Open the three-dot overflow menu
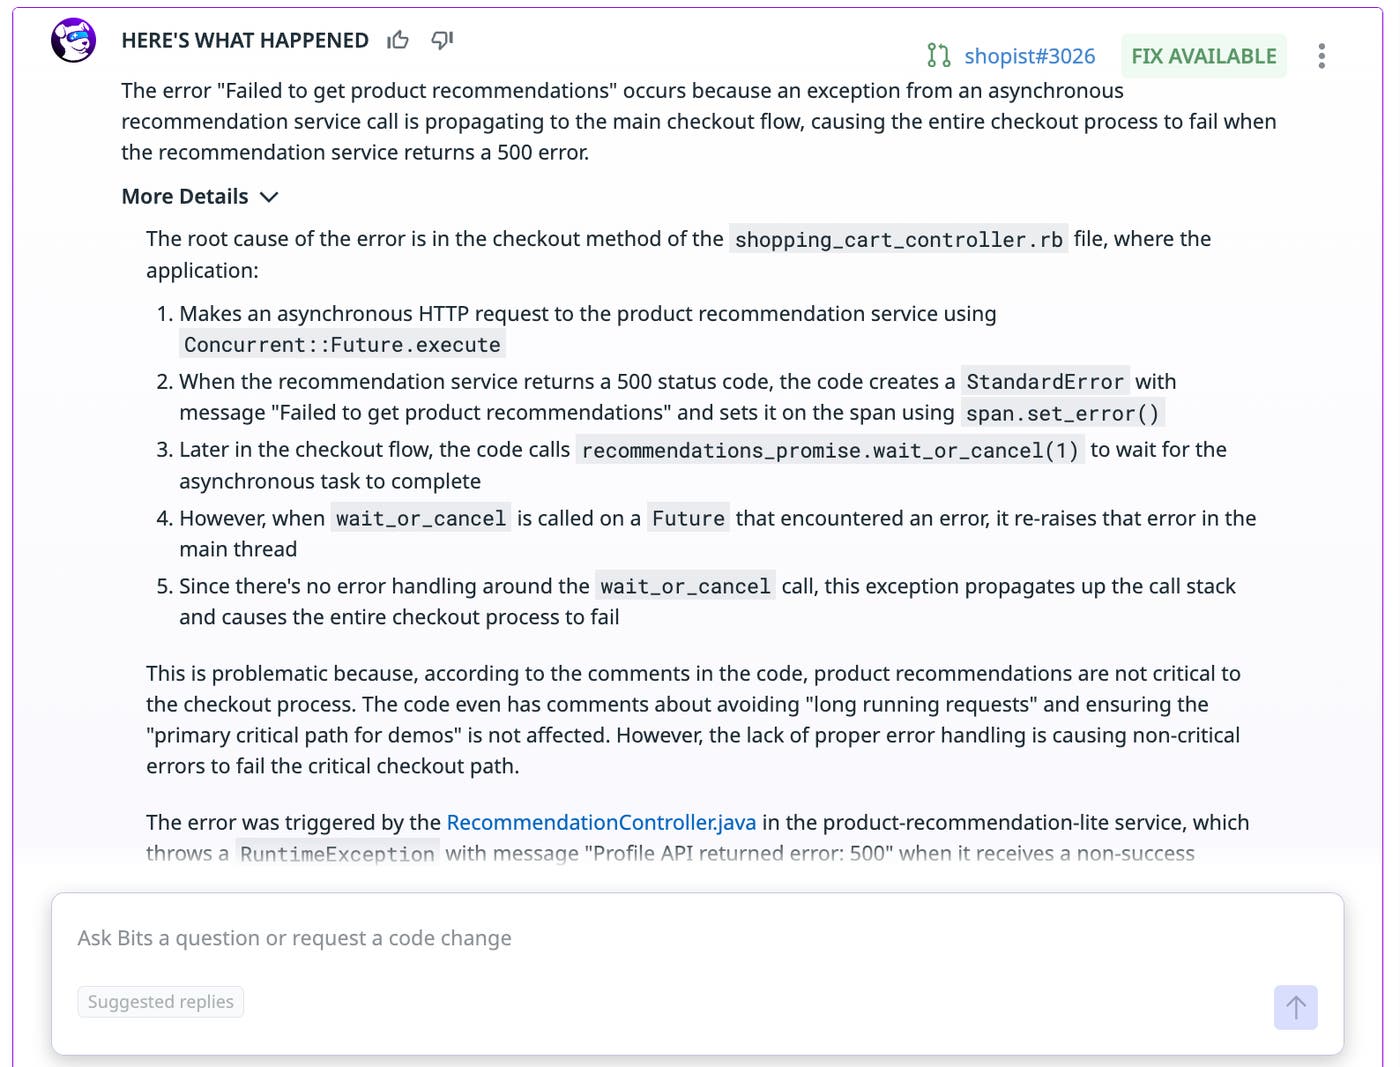This screenshot has width=1400, height=1067. (1322, 56)
